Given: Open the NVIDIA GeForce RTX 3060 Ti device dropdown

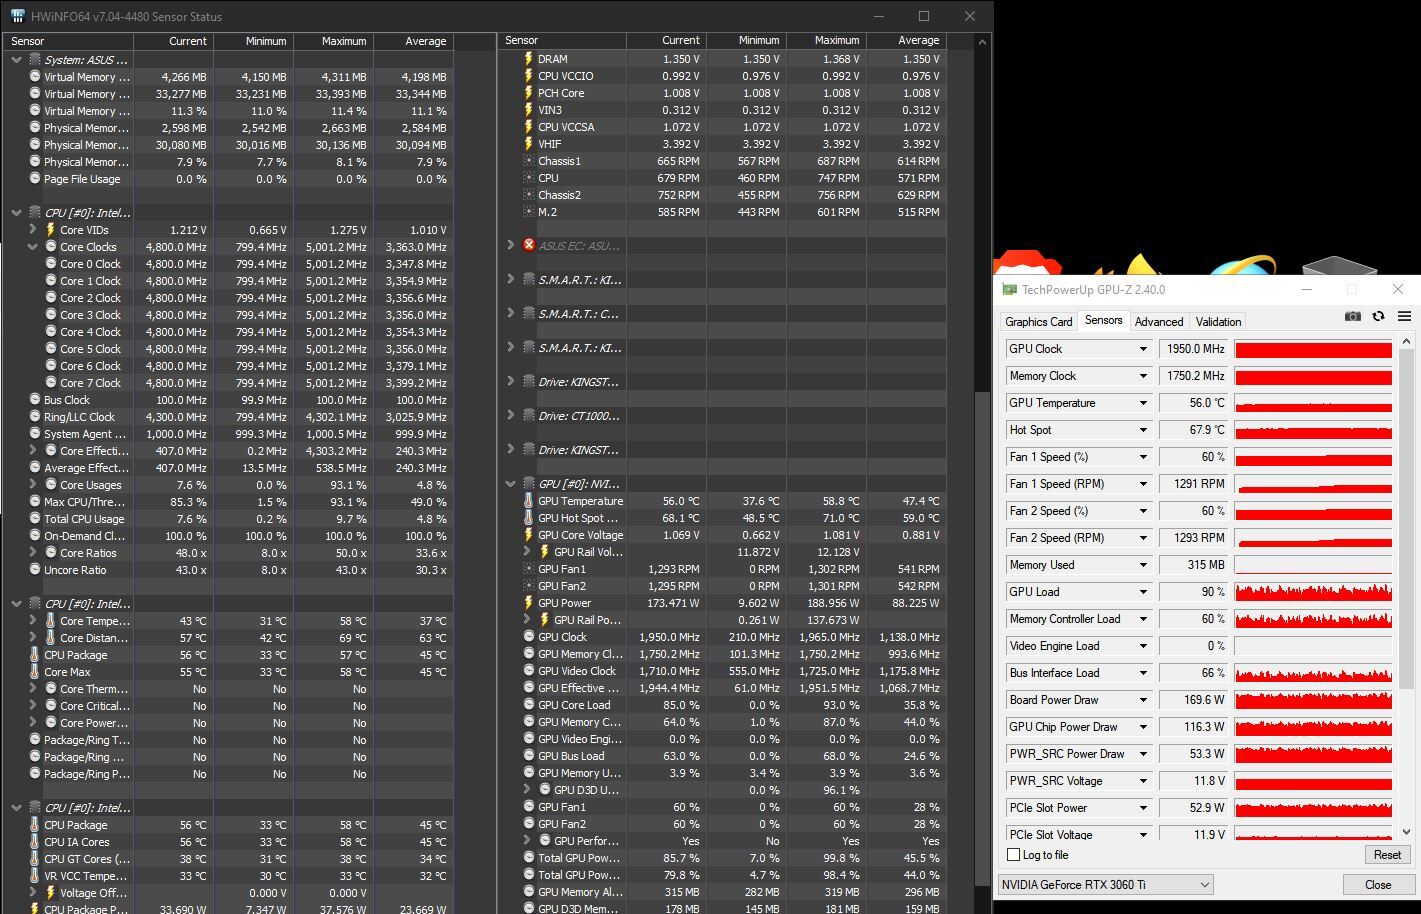Looking at the screenshot, I should click(x=1106, y=885).
